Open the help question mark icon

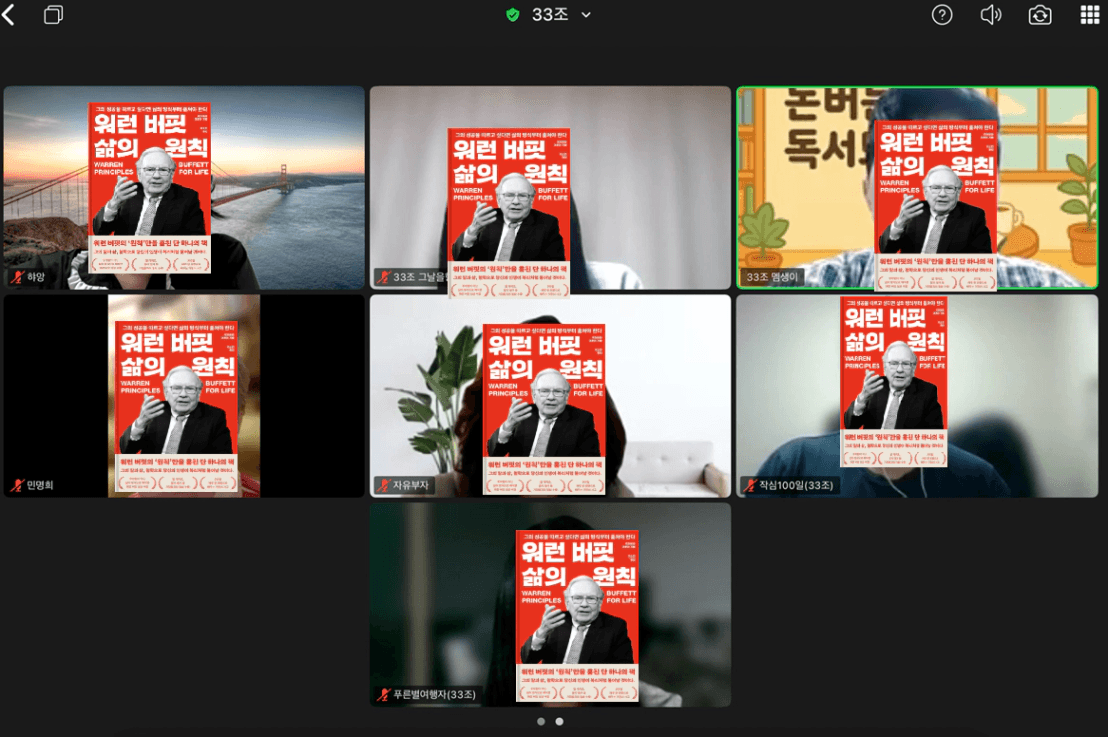941,15
